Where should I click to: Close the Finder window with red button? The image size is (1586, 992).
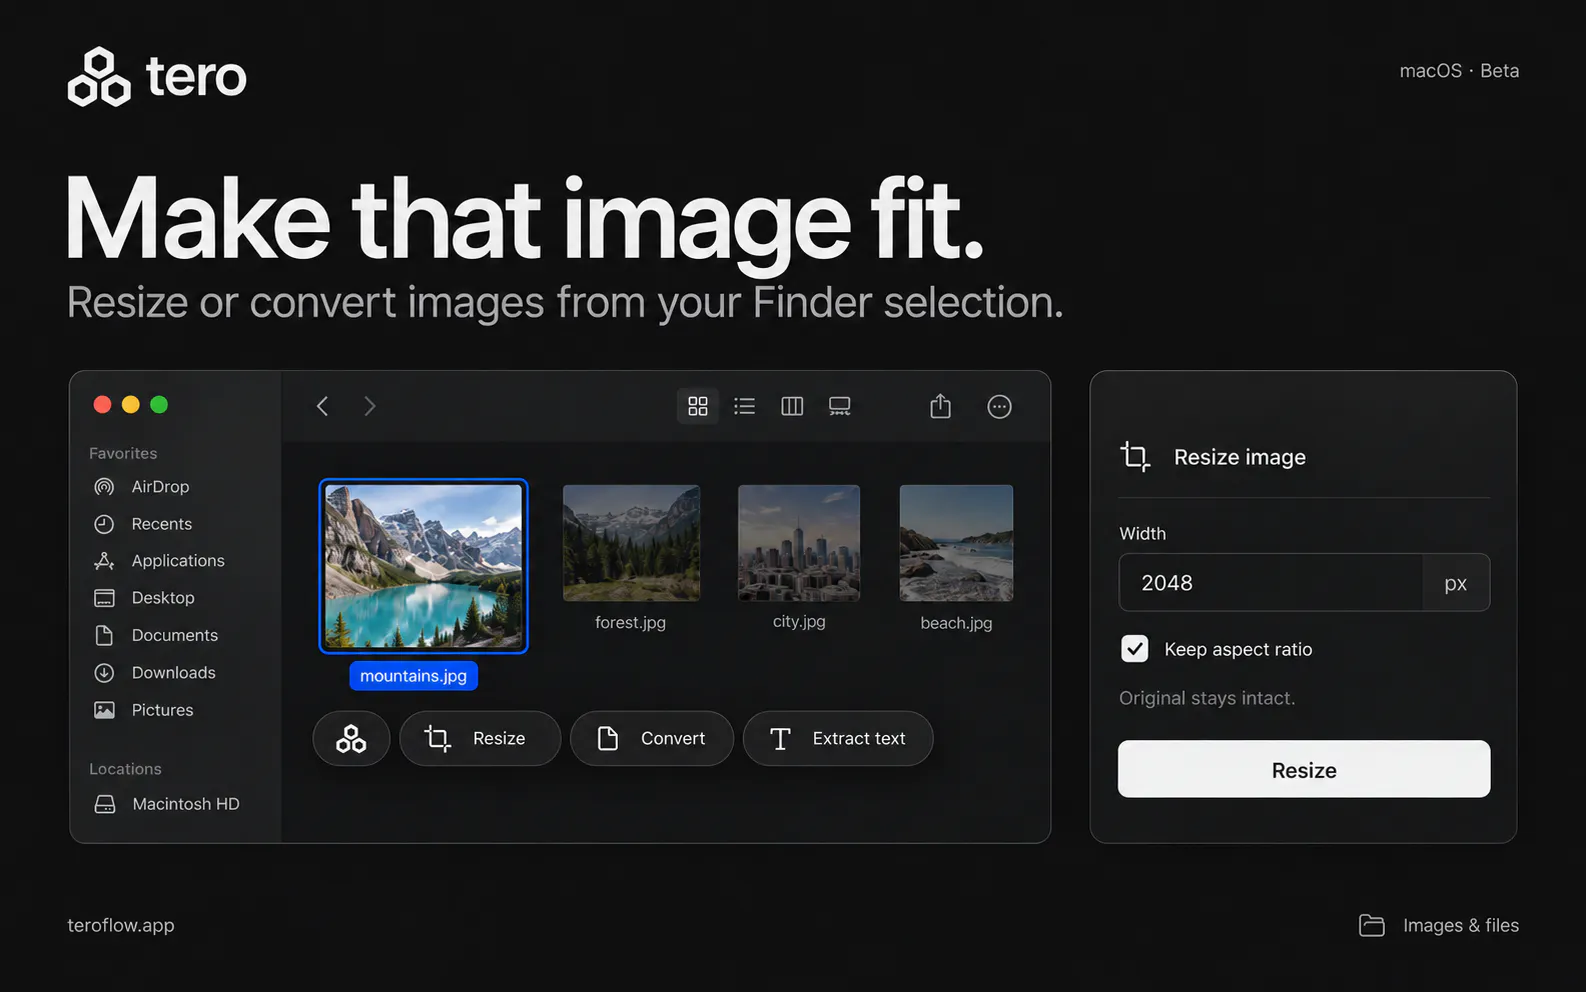coord(102,404)
